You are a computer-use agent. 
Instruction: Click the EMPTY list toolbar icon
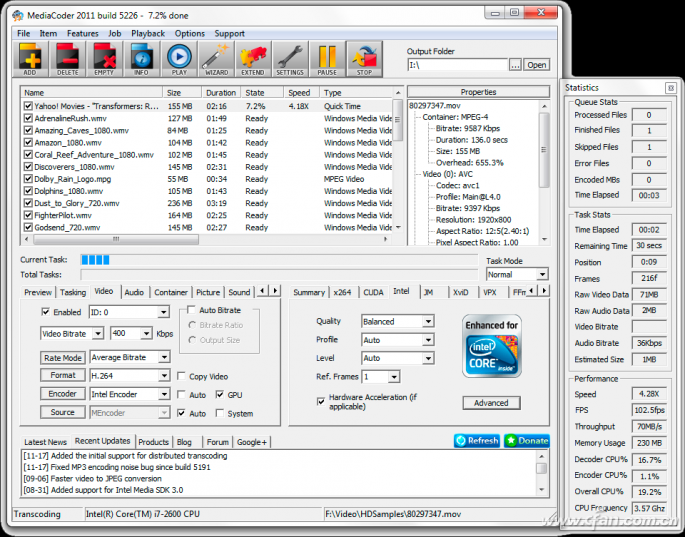click(x=105, y=59)
